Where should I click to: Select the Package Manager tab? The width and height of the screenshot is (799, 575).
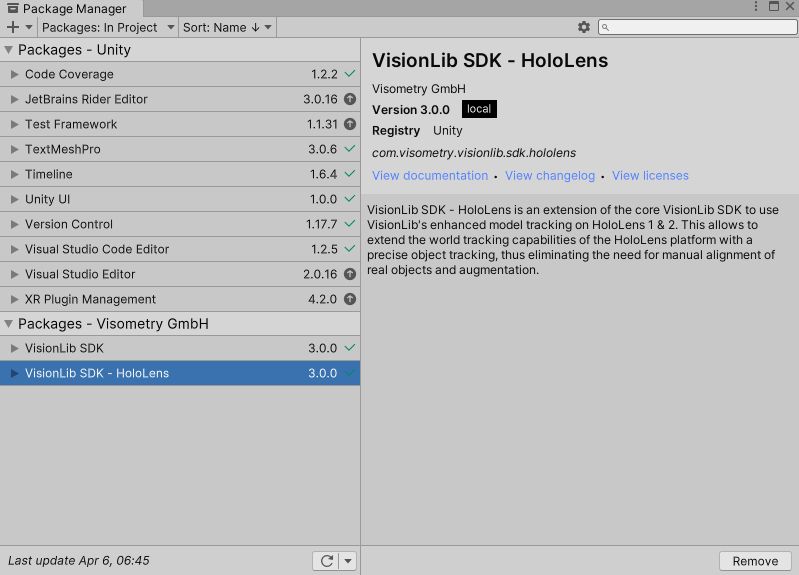pos(71,9)
